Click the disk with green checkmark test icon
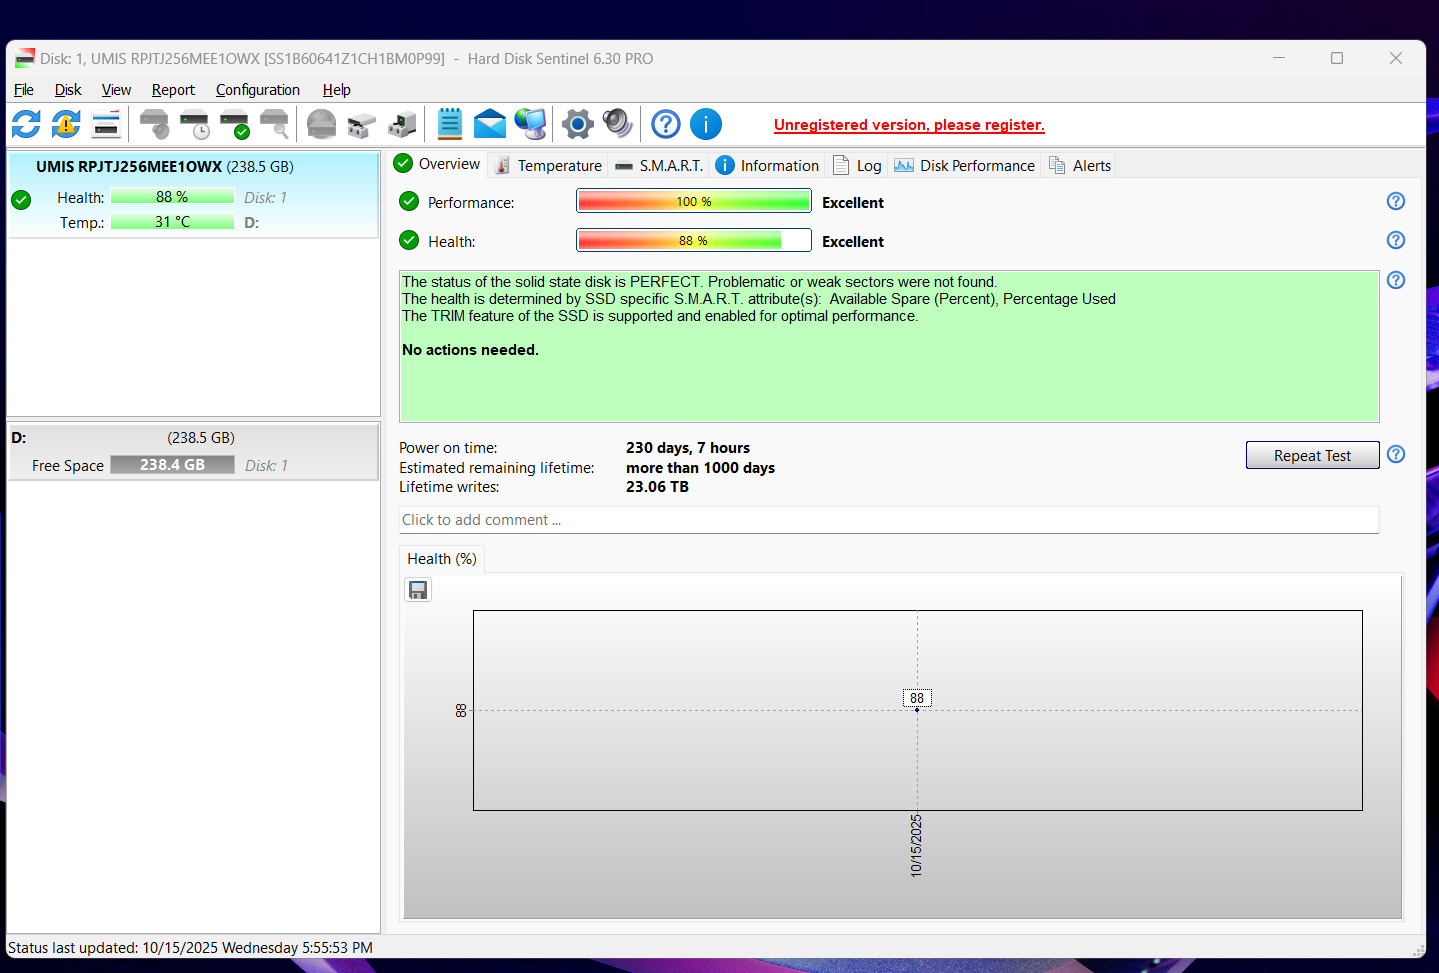1439x973 pixels. click(x=234, y=124)
